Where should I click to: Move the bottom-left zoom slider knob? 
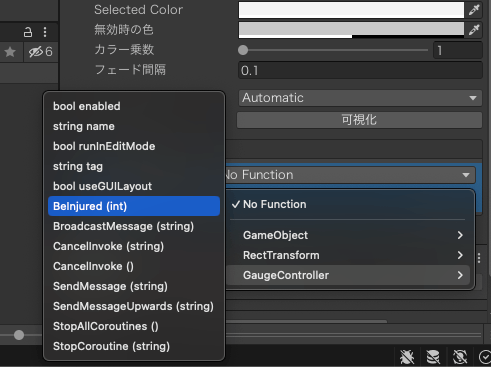(19, 335)
